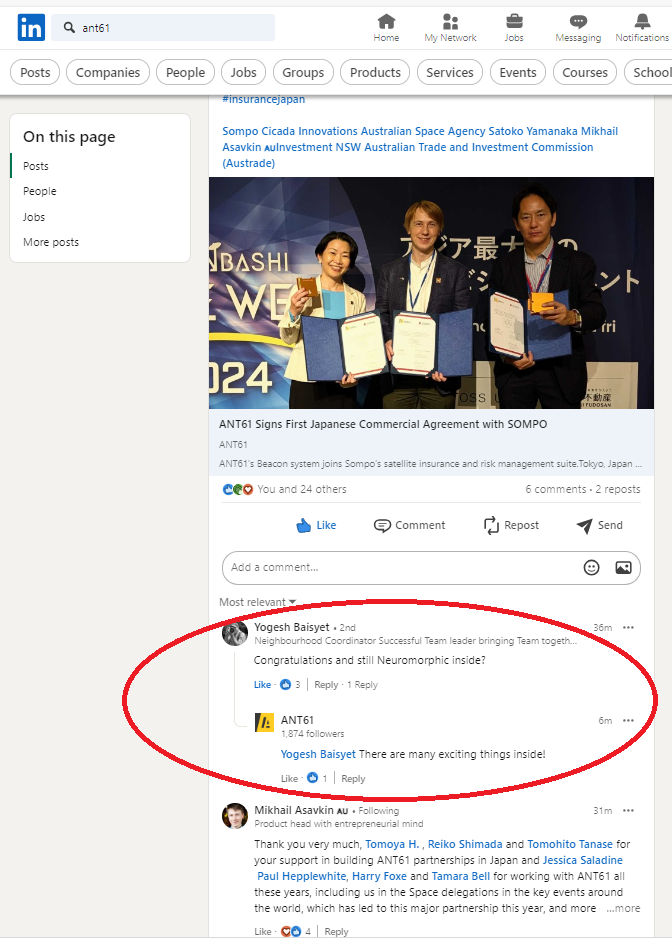View Mikhail Asavkin profile picture
672x938 pixels.
point(235,816)
